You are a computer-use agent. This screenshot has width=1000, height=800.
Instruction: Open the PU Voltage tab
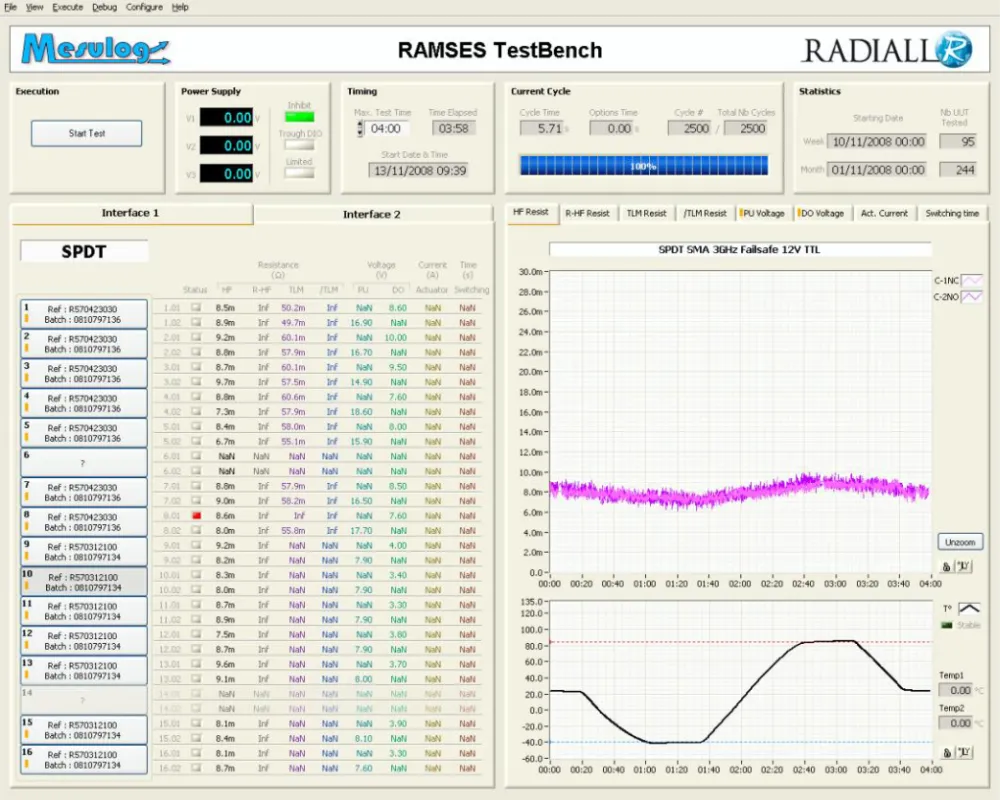tap(762, 213)
